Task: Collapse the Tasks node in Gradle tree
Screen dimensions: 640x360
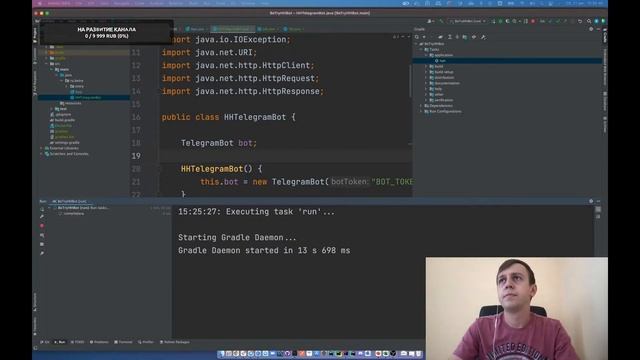Action: click(x=422, y=49)
